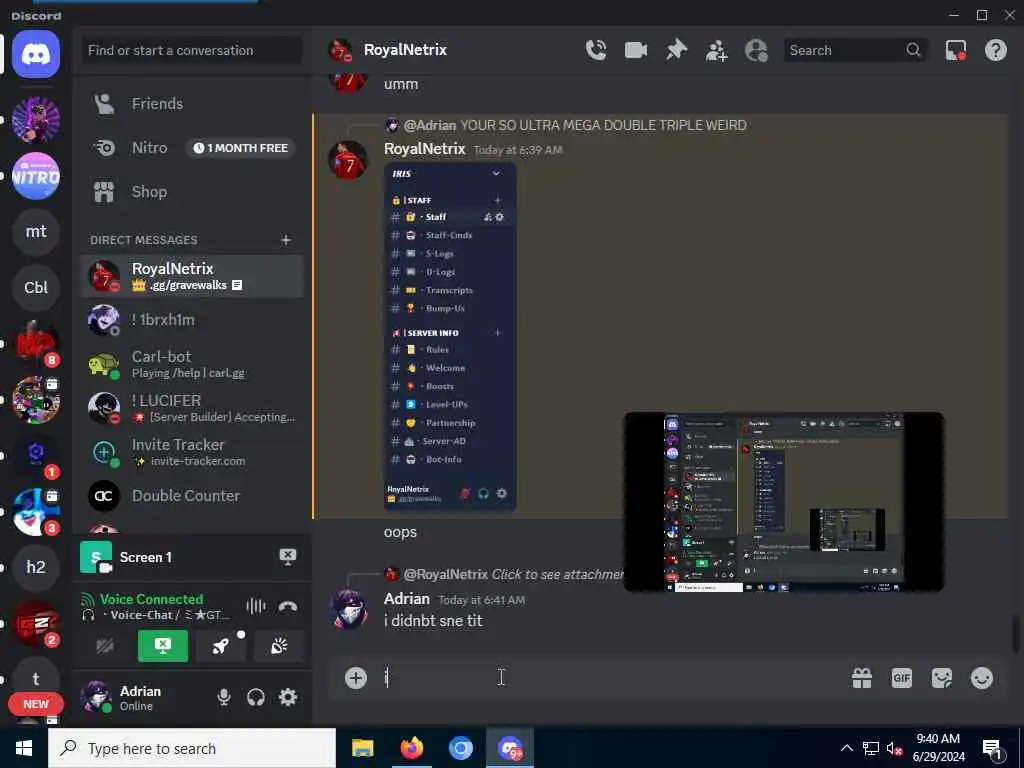
Task: Click the chat scrollbar
Action: click(1015, 633)
